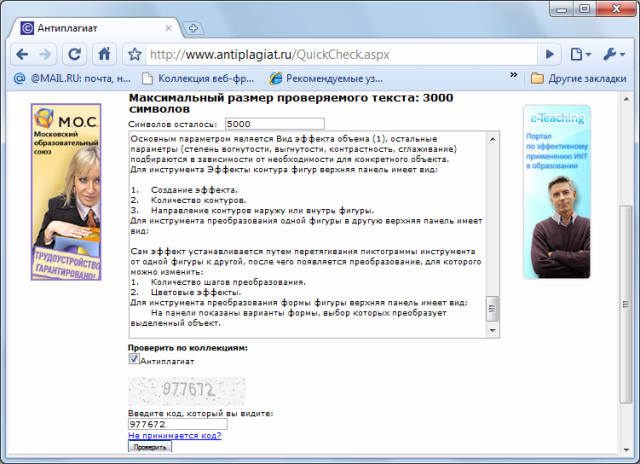Click the text area scroll down arrow
The width and height of the screenshot is (640, 464).
493,330
